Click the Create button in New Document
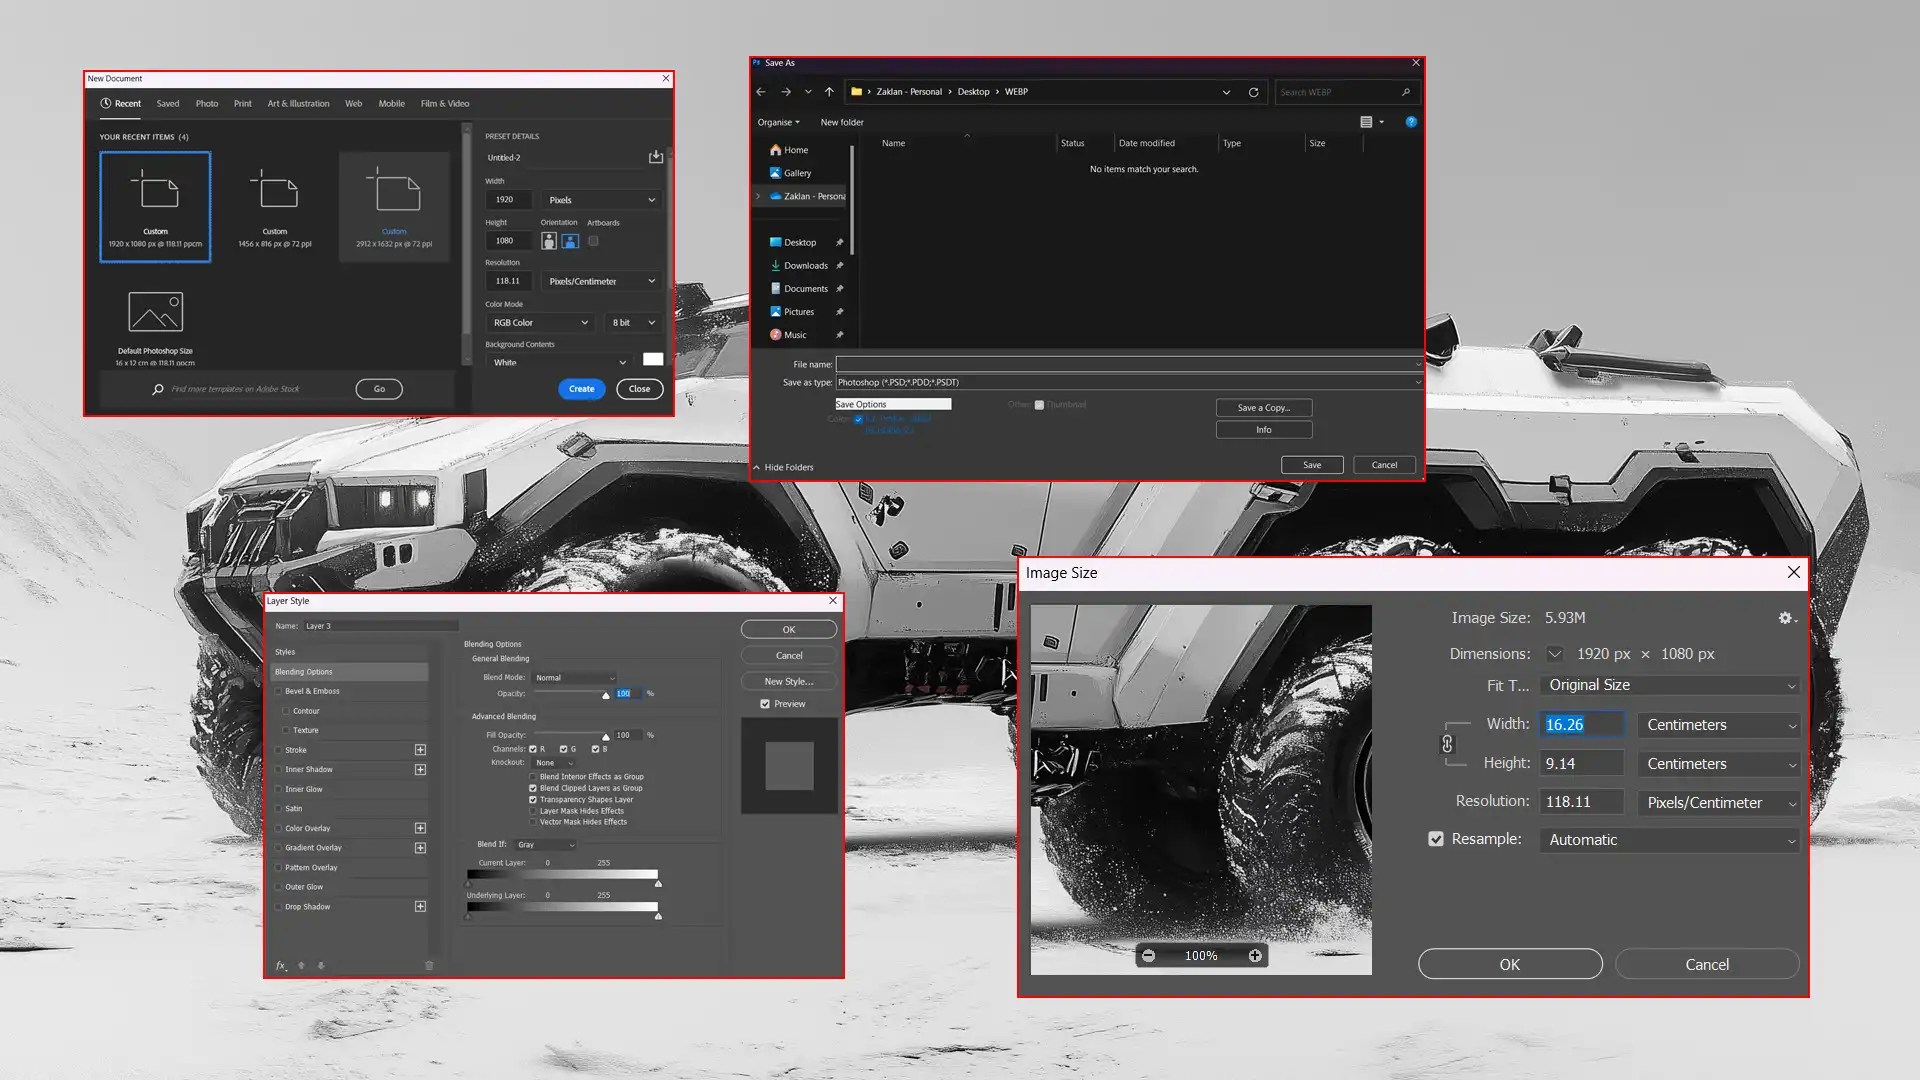Viewport: 1920px width, 1080px height. [581, 389]
